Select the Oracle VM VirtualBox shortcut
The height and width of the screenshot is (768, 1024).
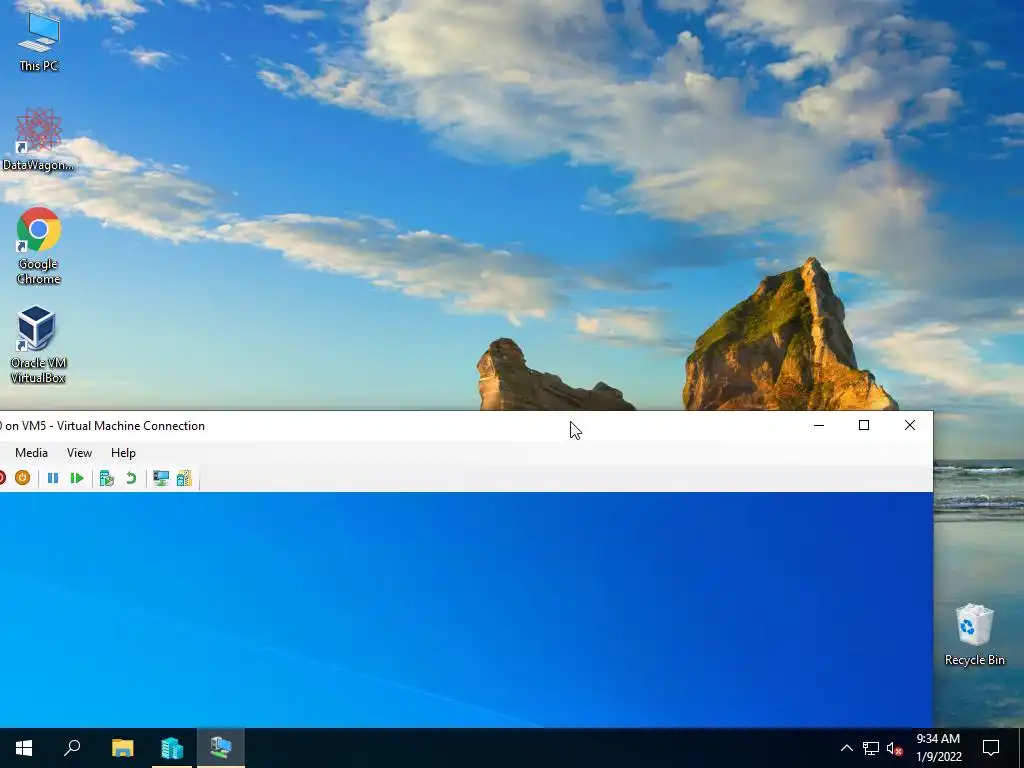pos(39,345)
